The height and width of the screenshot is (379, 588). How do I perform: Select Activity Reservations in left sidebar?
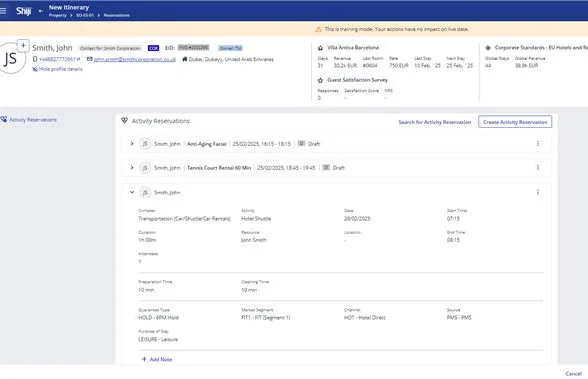click(33, 120)
